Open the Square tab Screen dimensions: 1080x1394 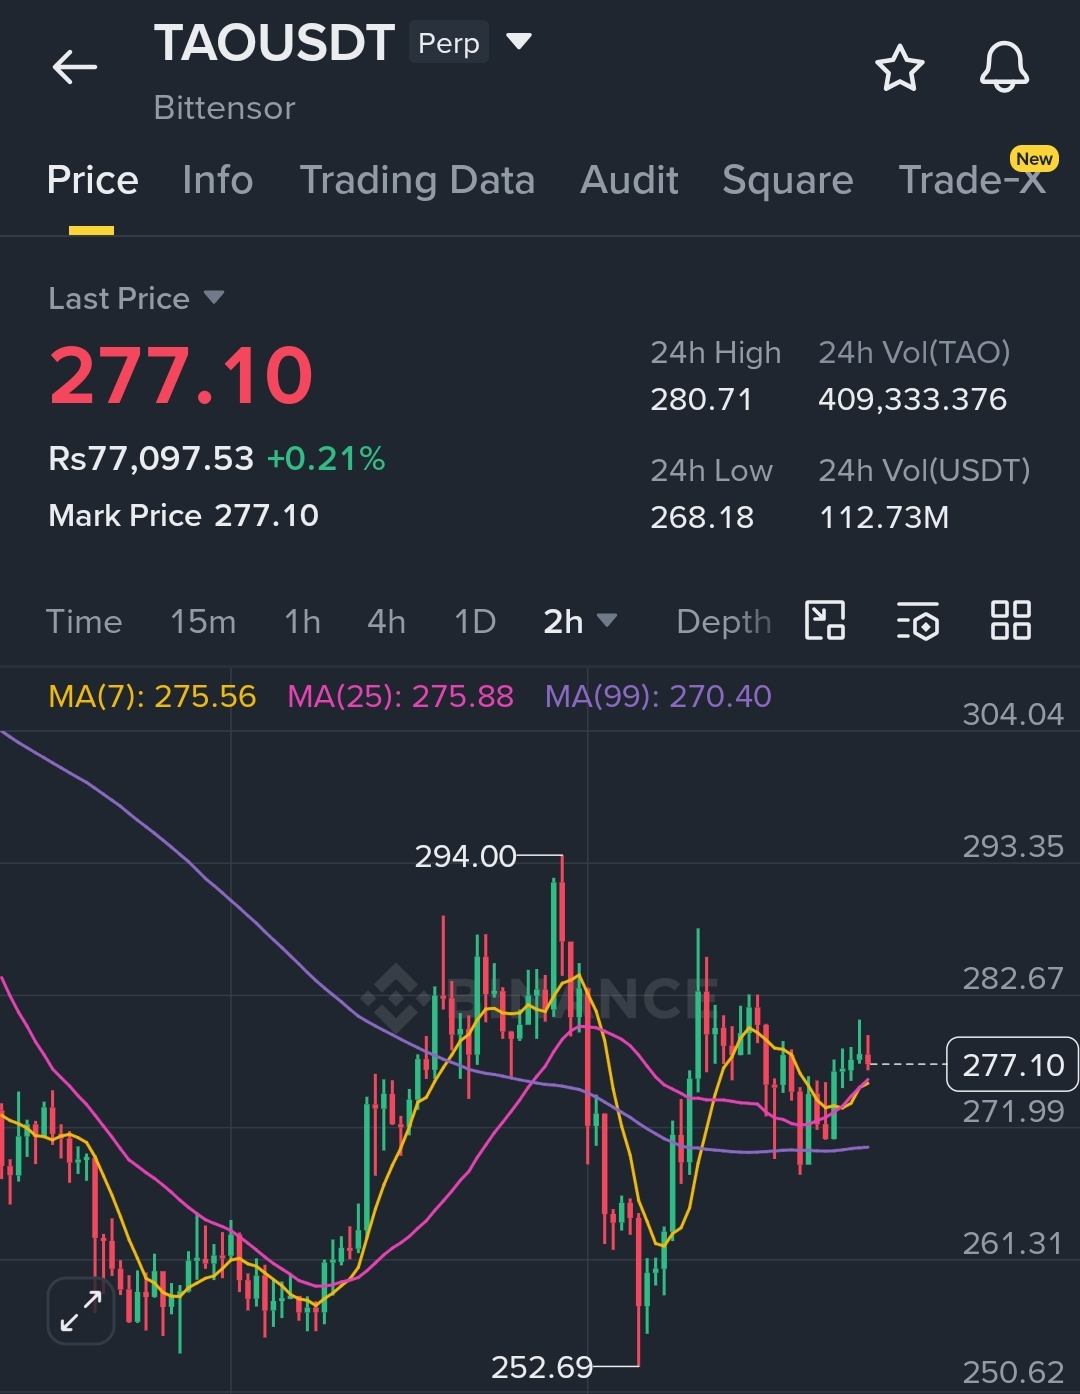pyautogui.click(x=788, y=180)
